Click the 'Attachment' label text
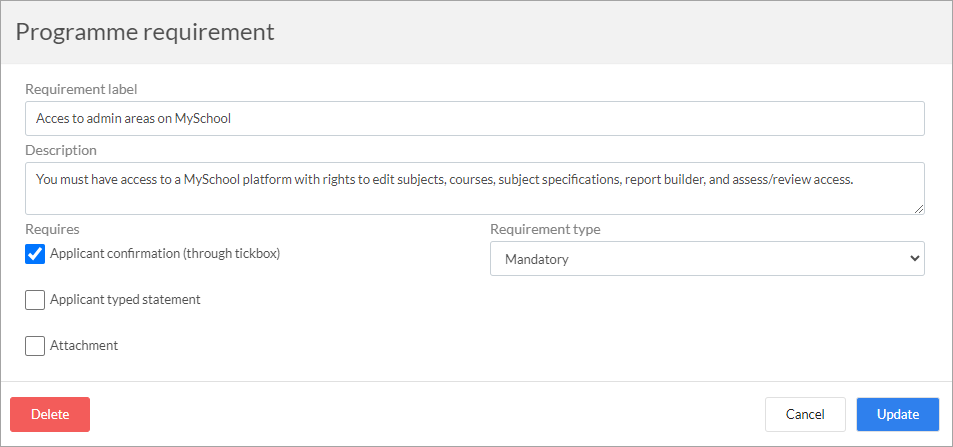 click(x=84, y=345)
